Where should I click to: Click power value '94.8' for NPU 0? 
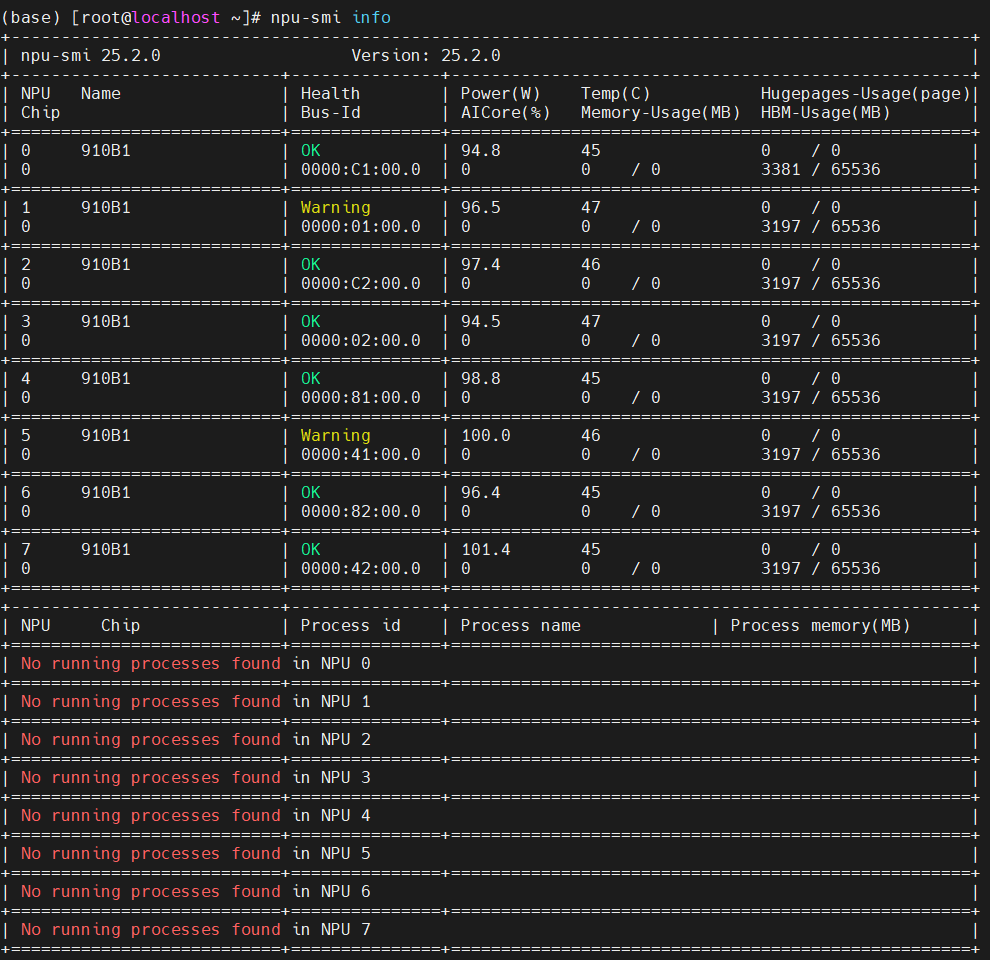[x=480, y=151]
